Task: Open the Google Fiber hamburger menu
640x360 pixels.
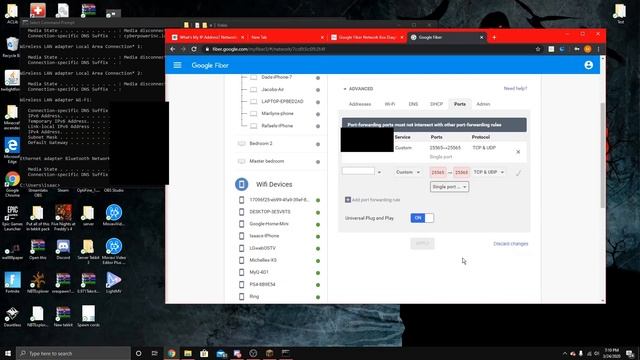Action: coord(177,65)
